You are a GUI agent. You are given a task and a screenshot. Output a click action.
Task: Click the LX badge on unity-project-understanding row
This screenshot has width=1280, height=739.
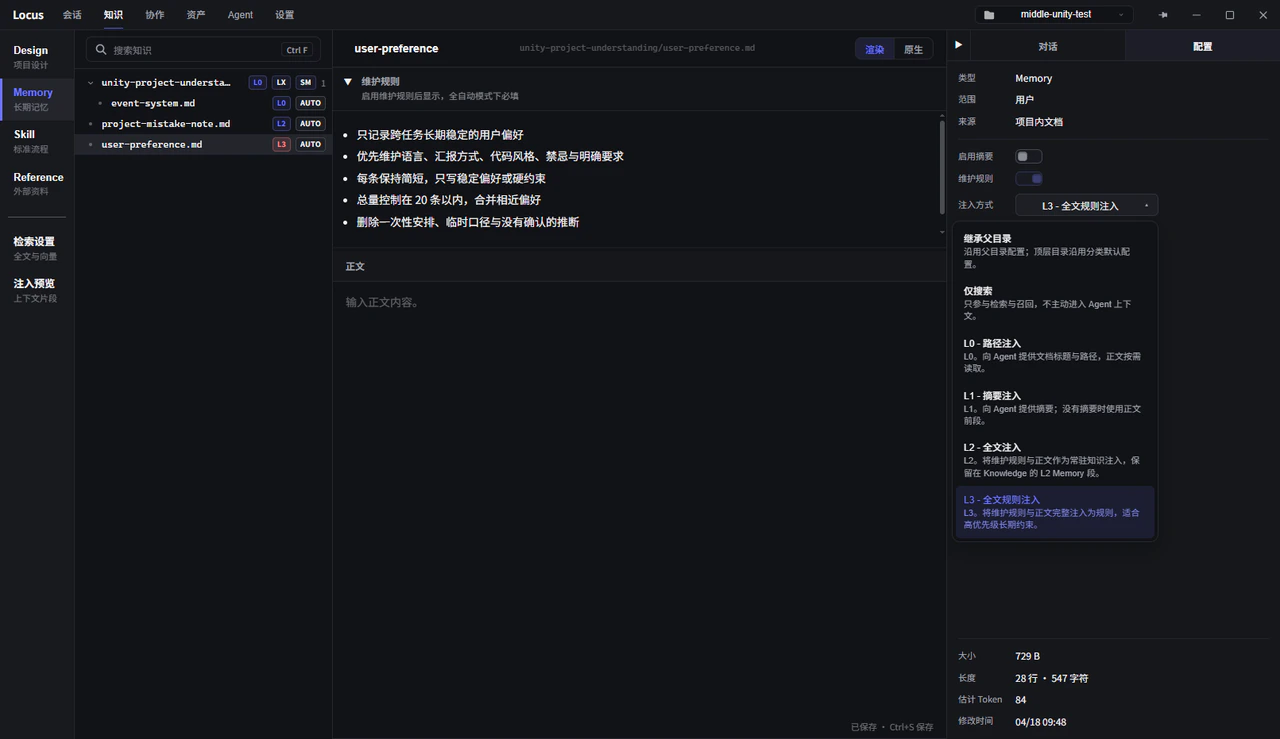(x=282, y=83)
